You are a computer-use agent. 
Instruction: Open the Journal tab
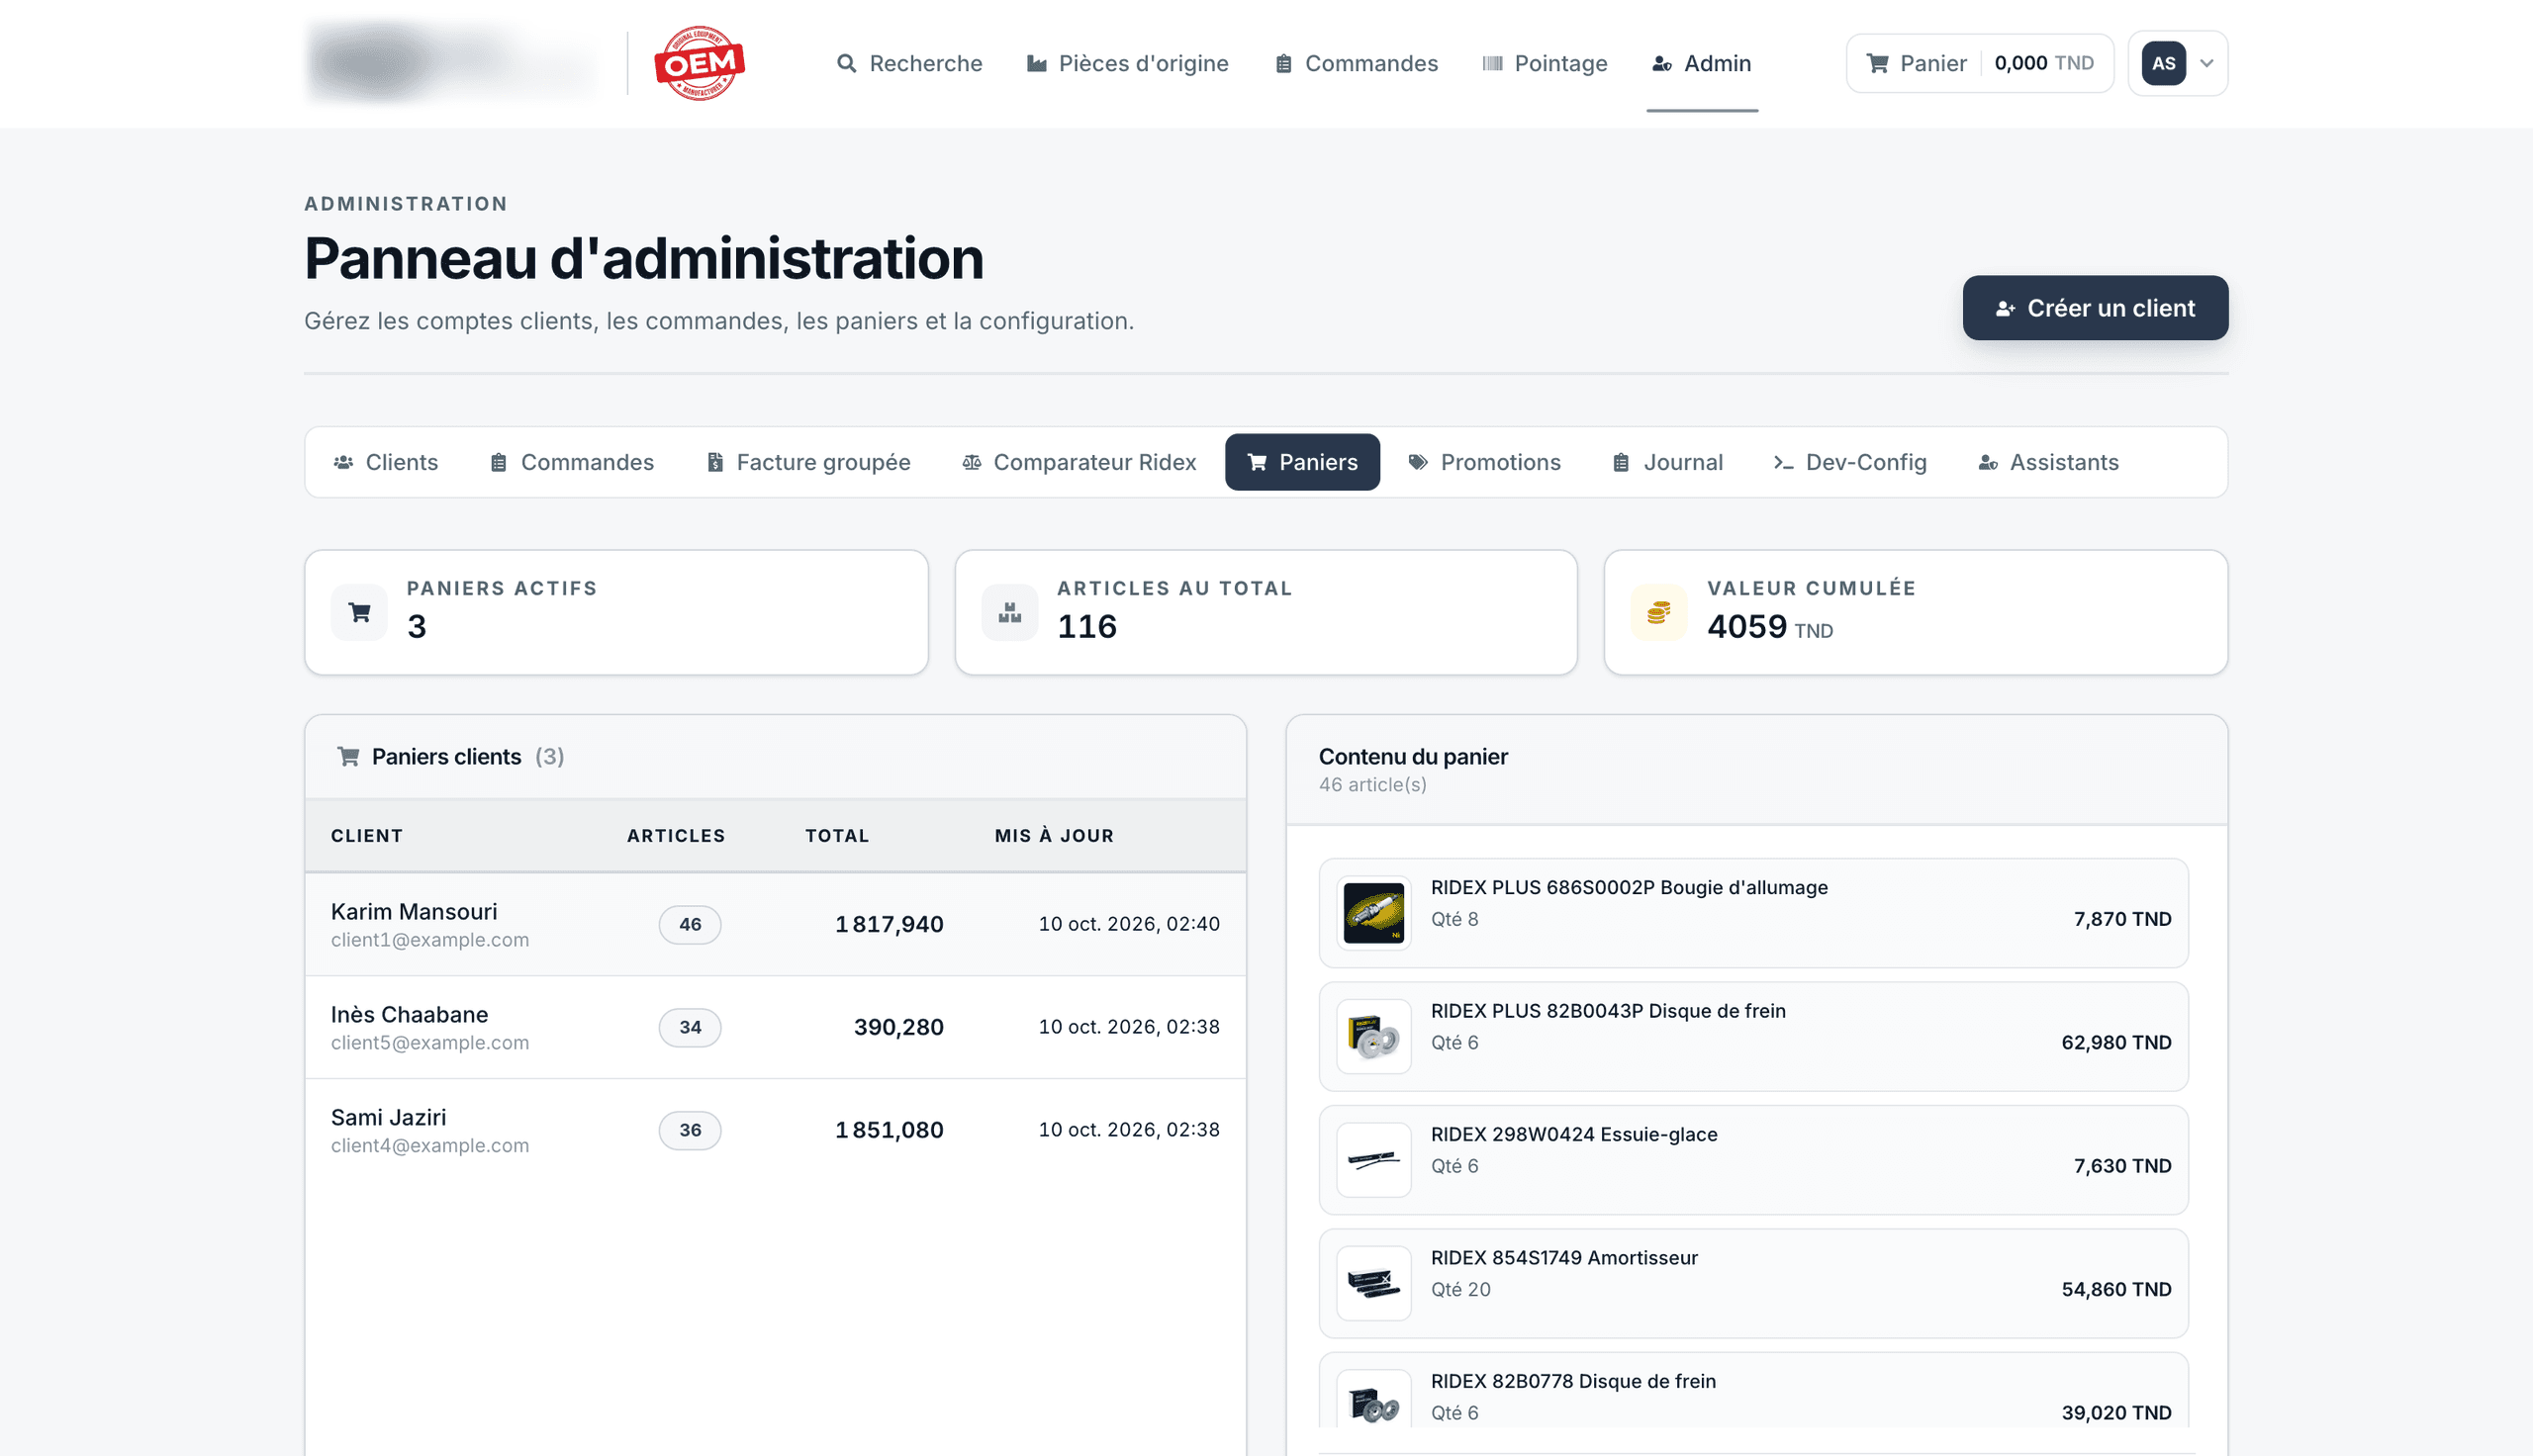(1668, 462)
